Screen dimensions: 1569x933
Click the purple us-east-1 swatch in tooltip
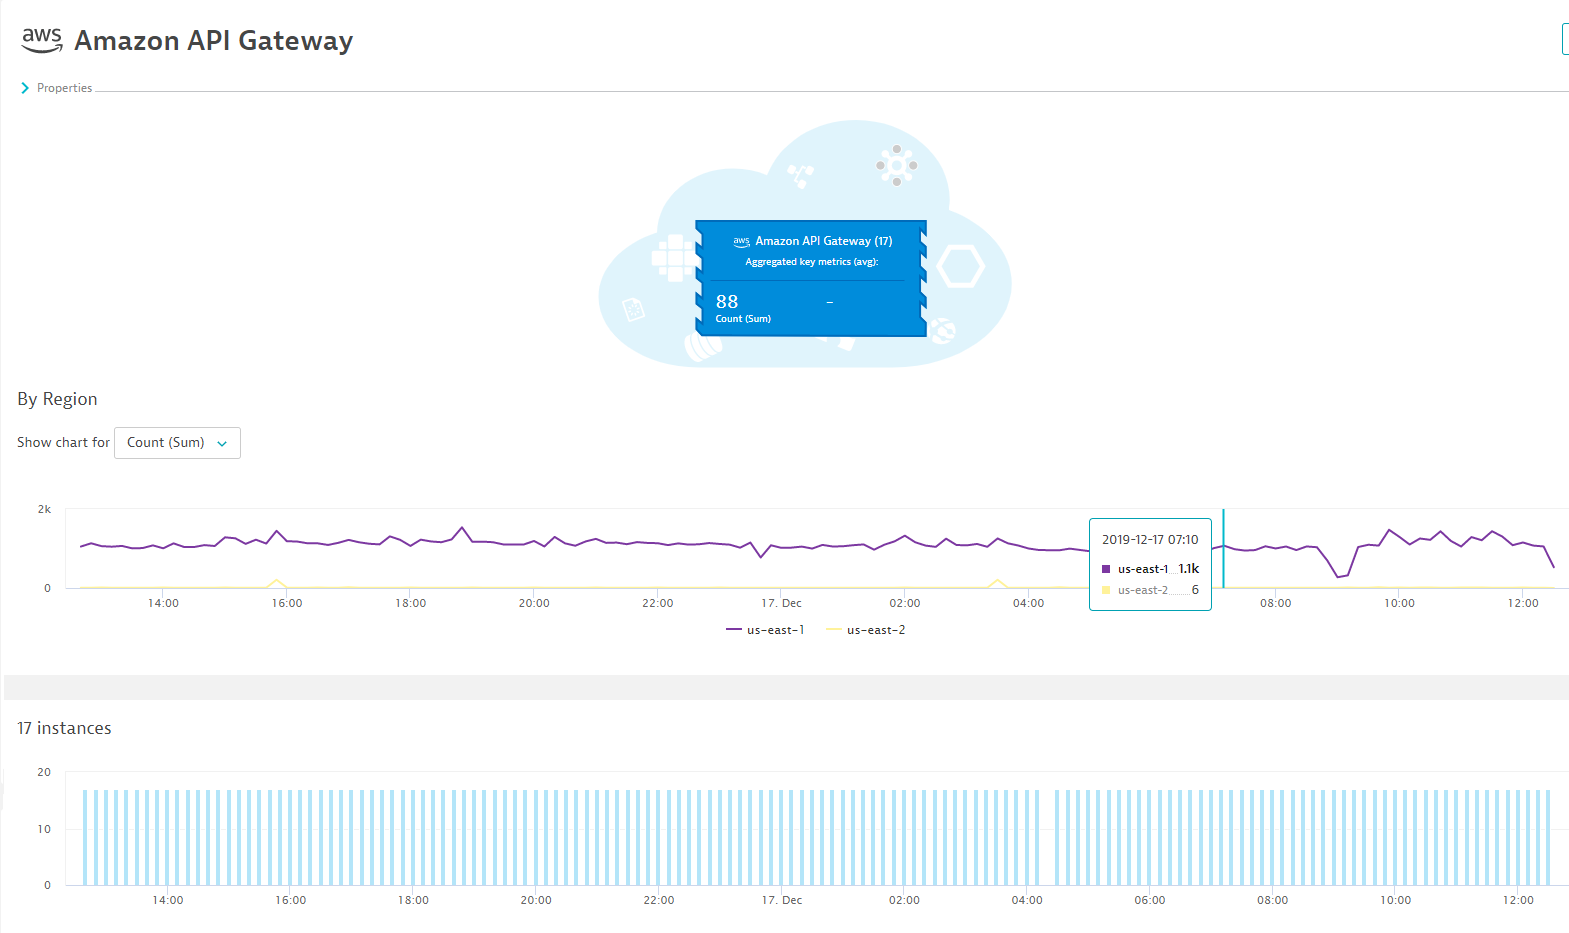(x=1106, y=569)
